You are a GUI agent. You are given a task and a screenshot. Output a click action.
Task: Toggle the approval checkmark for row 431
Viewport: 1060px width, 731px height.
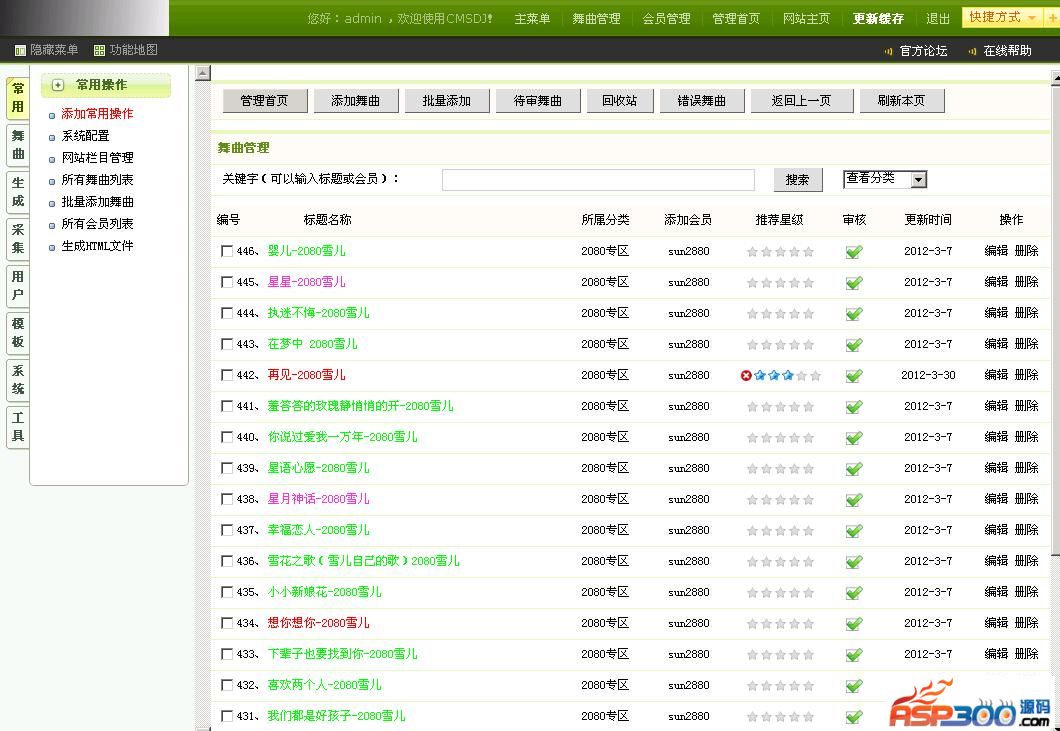tap(854, 717)
